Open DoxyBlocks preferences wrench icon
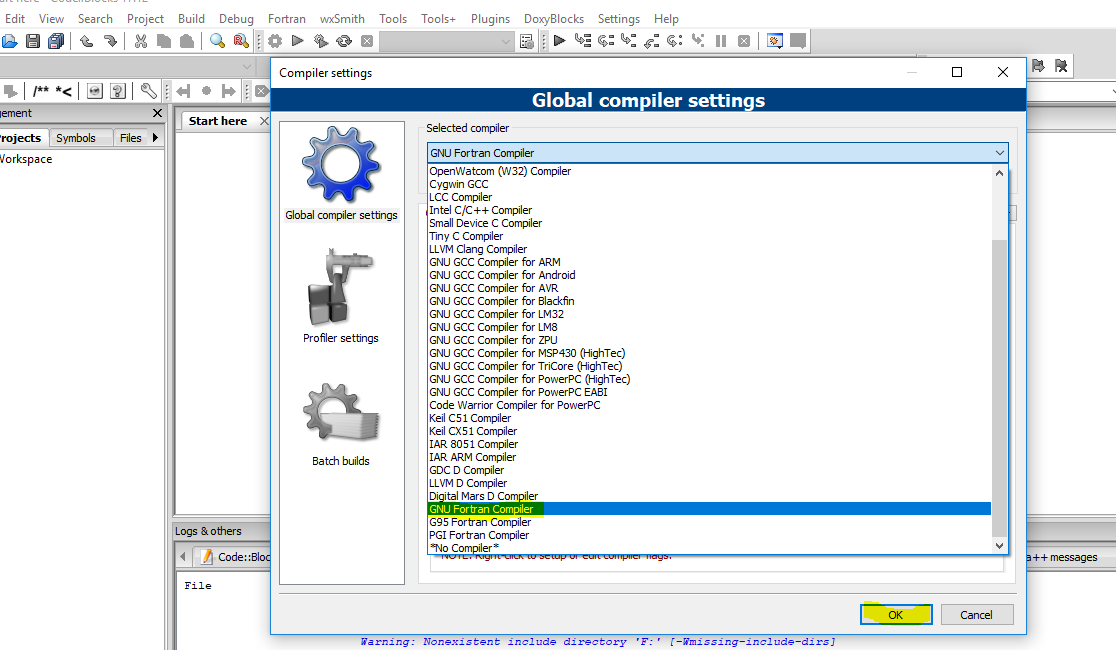This screenshot has width=1116, height=650. tap(148, 91)
